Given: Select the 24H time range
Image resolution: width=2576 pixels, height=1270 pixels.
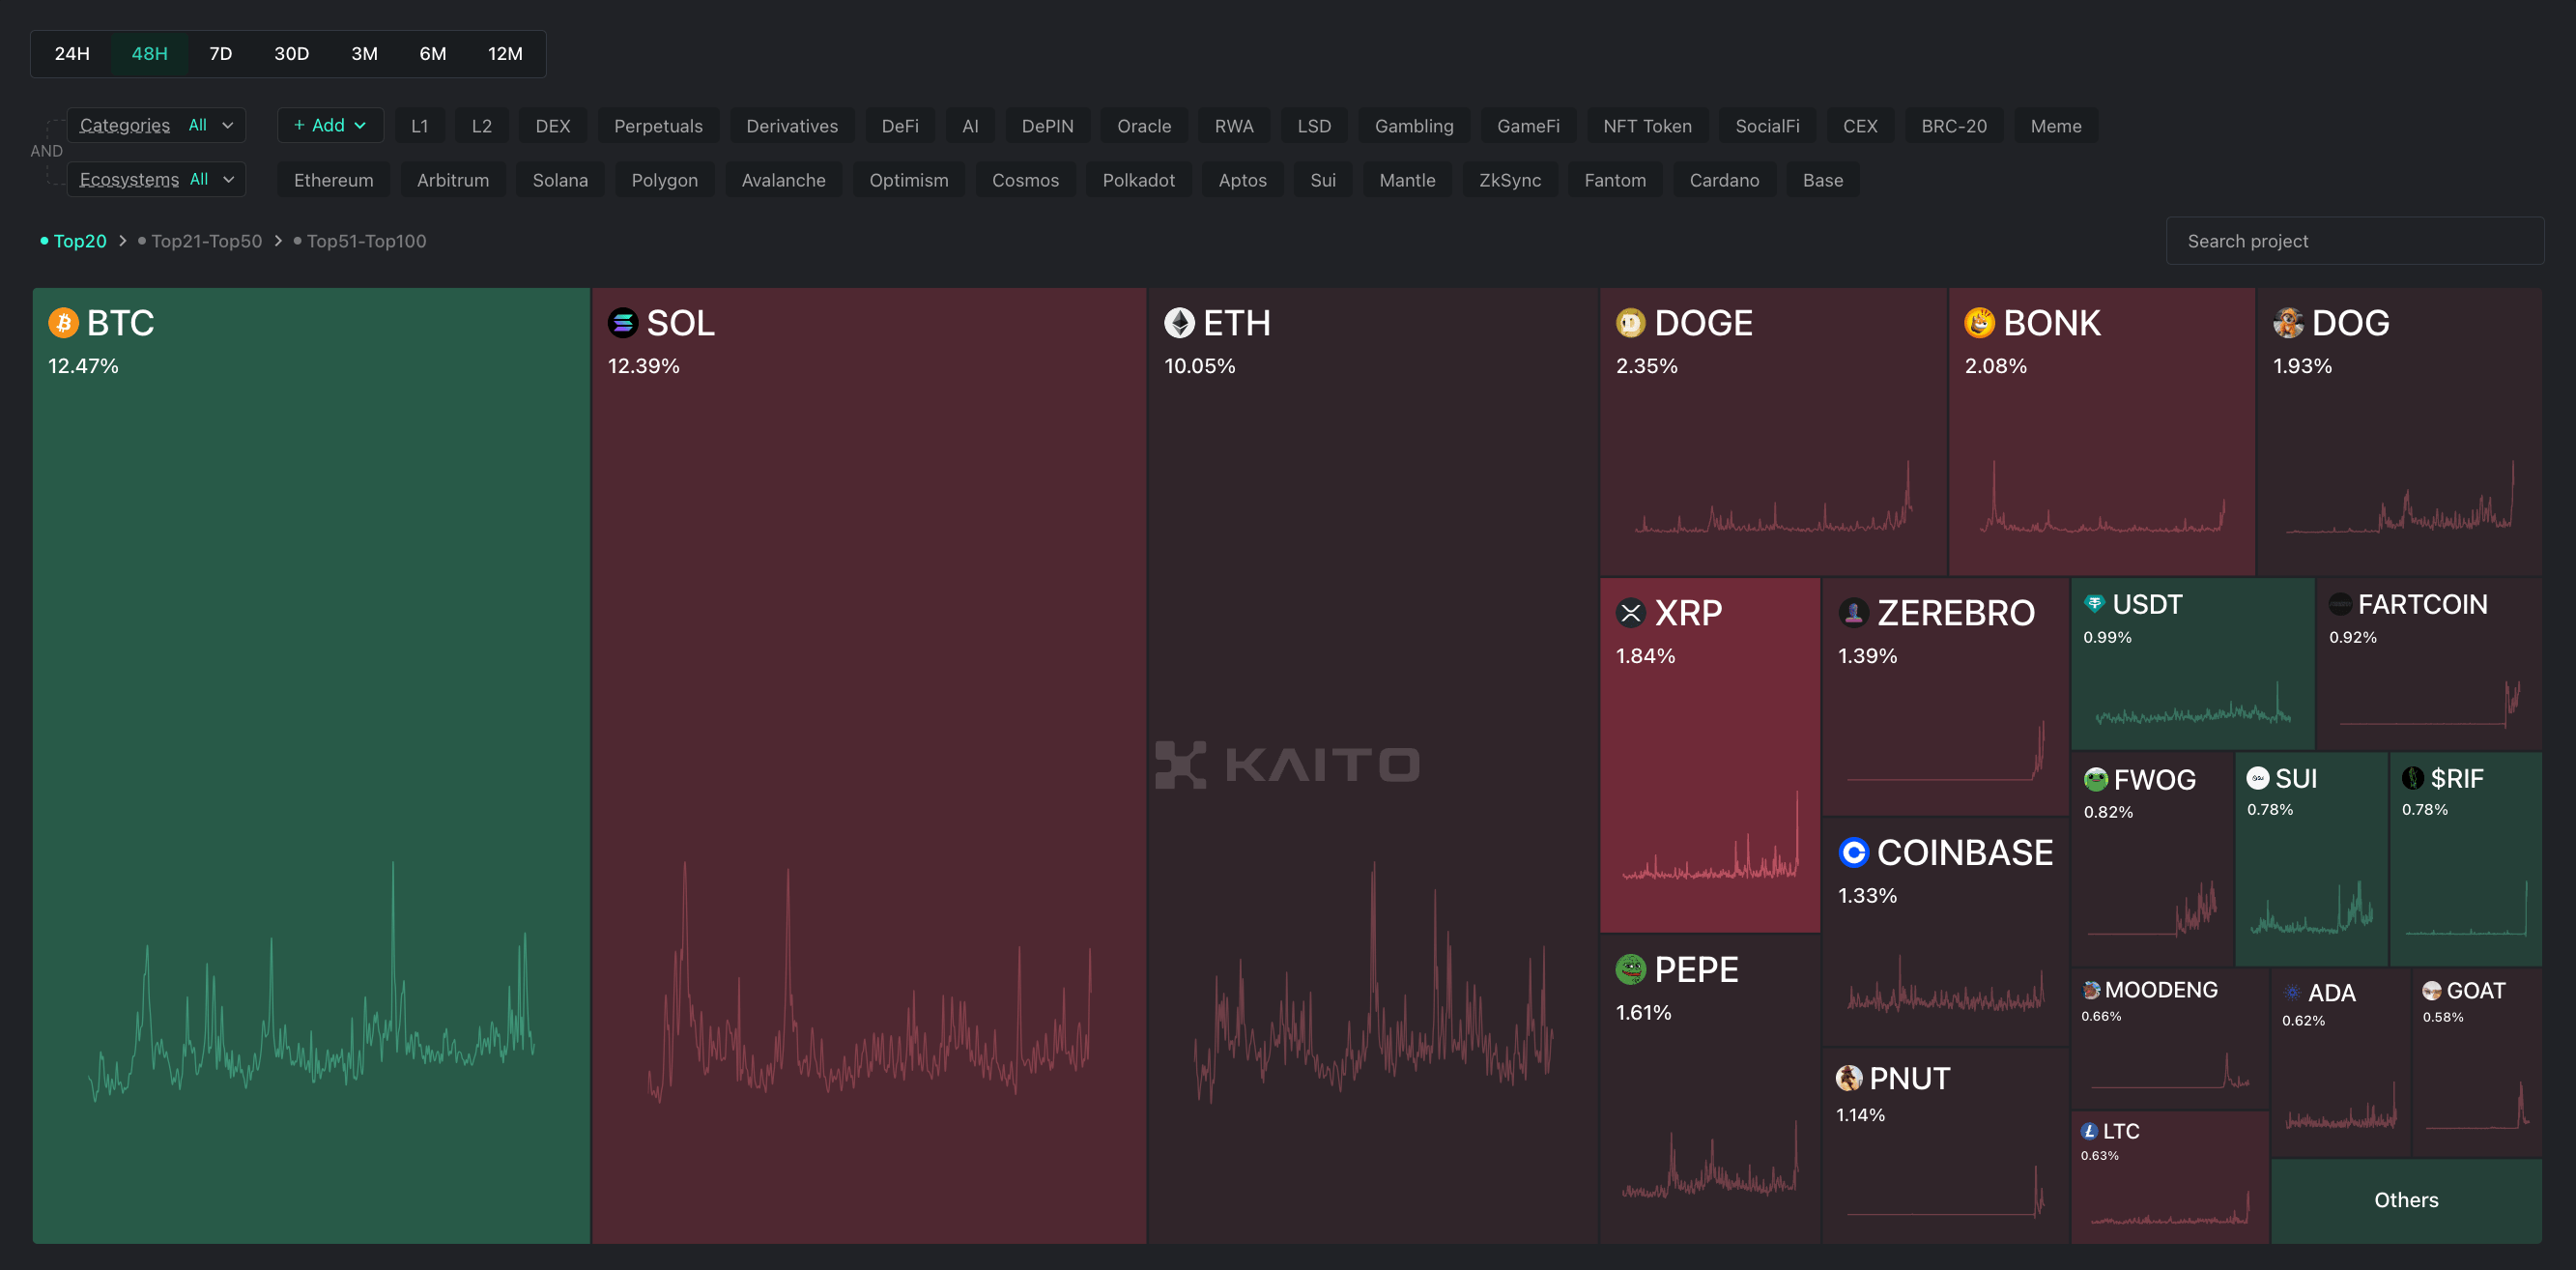Looking at the screenshot, I should [x=72, y=53].
